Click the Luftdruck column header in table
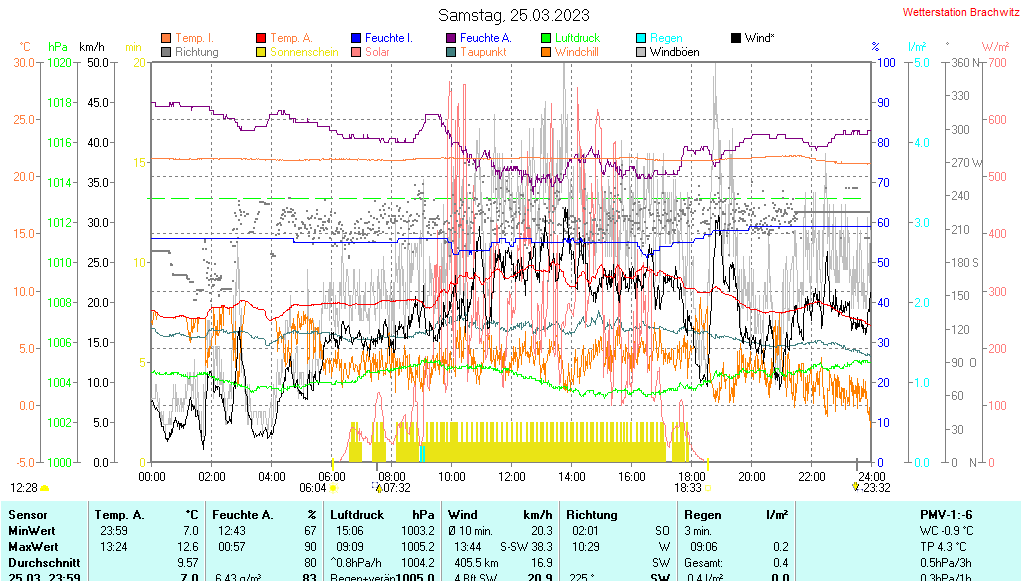1021x581 pixels. click(x=357, y=514)
